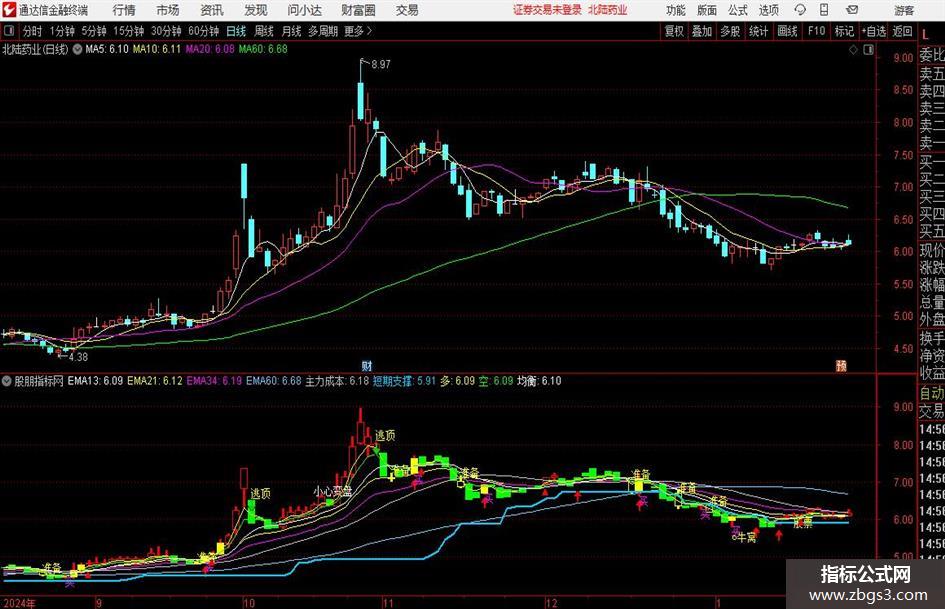The image size is (945, 609).
Task: Click the 通达信 red logo icon
Action: 9,10
